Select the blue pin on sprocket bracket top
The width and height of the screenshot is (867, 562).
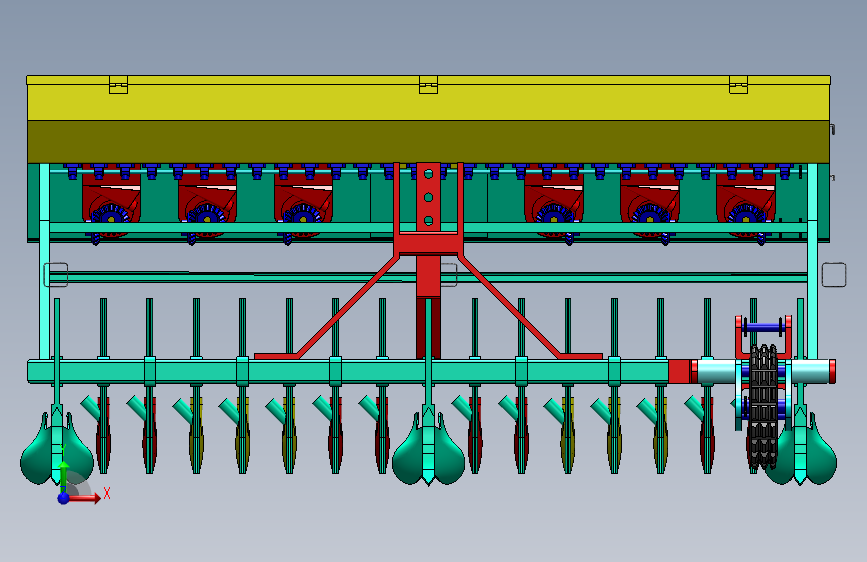(763, 327)
